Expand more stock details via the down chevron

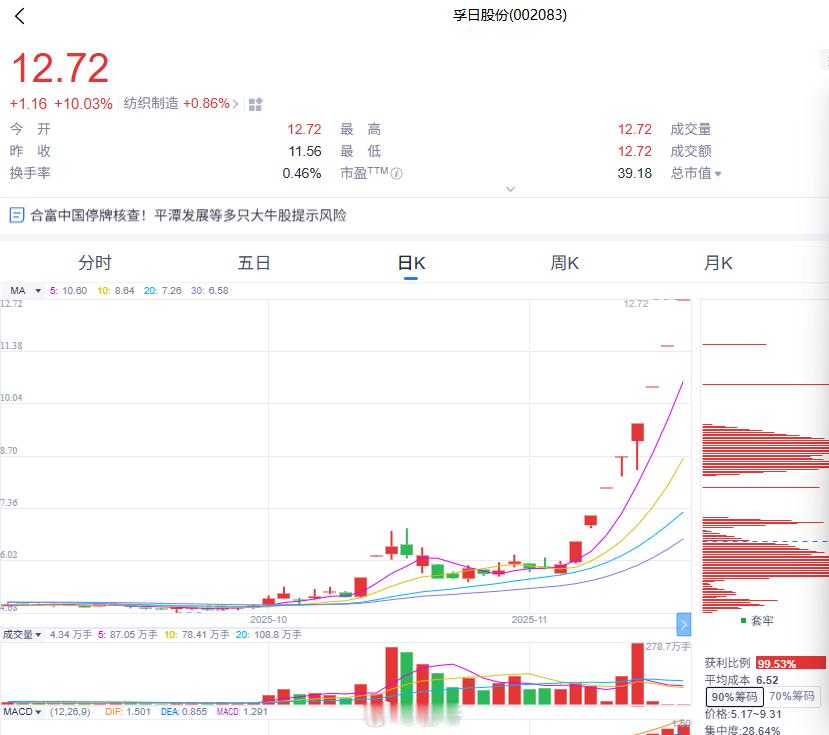click(511, 189)
